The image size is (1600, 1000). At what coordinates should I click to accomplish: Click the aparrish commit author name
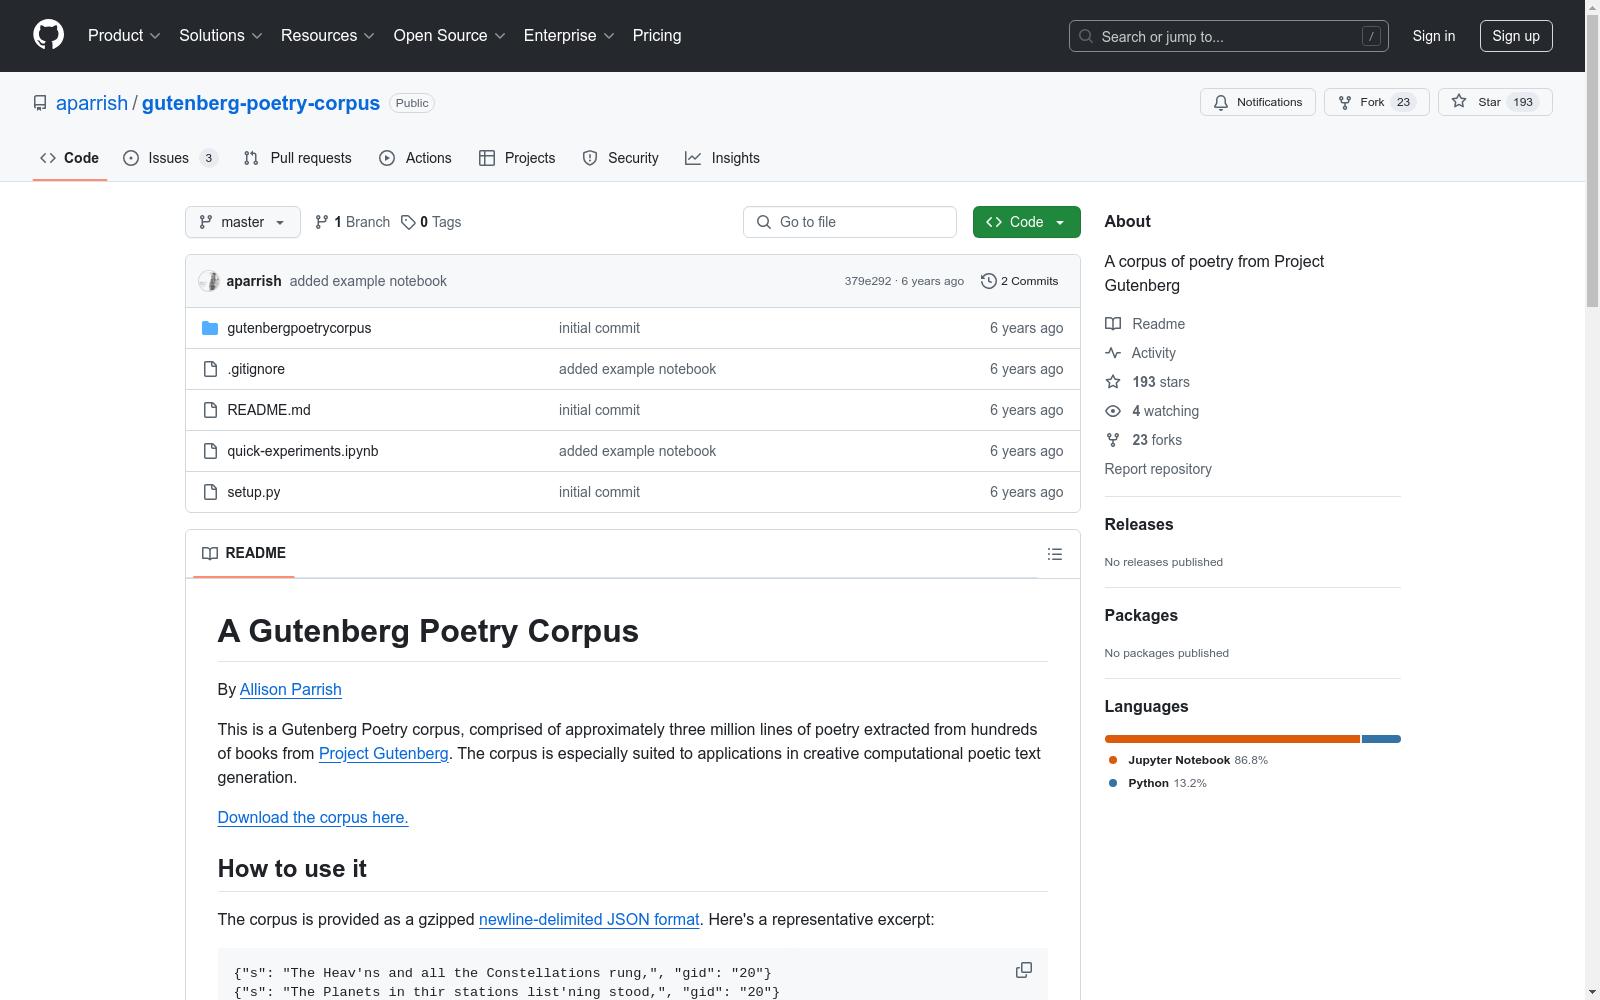pos(254,281)
